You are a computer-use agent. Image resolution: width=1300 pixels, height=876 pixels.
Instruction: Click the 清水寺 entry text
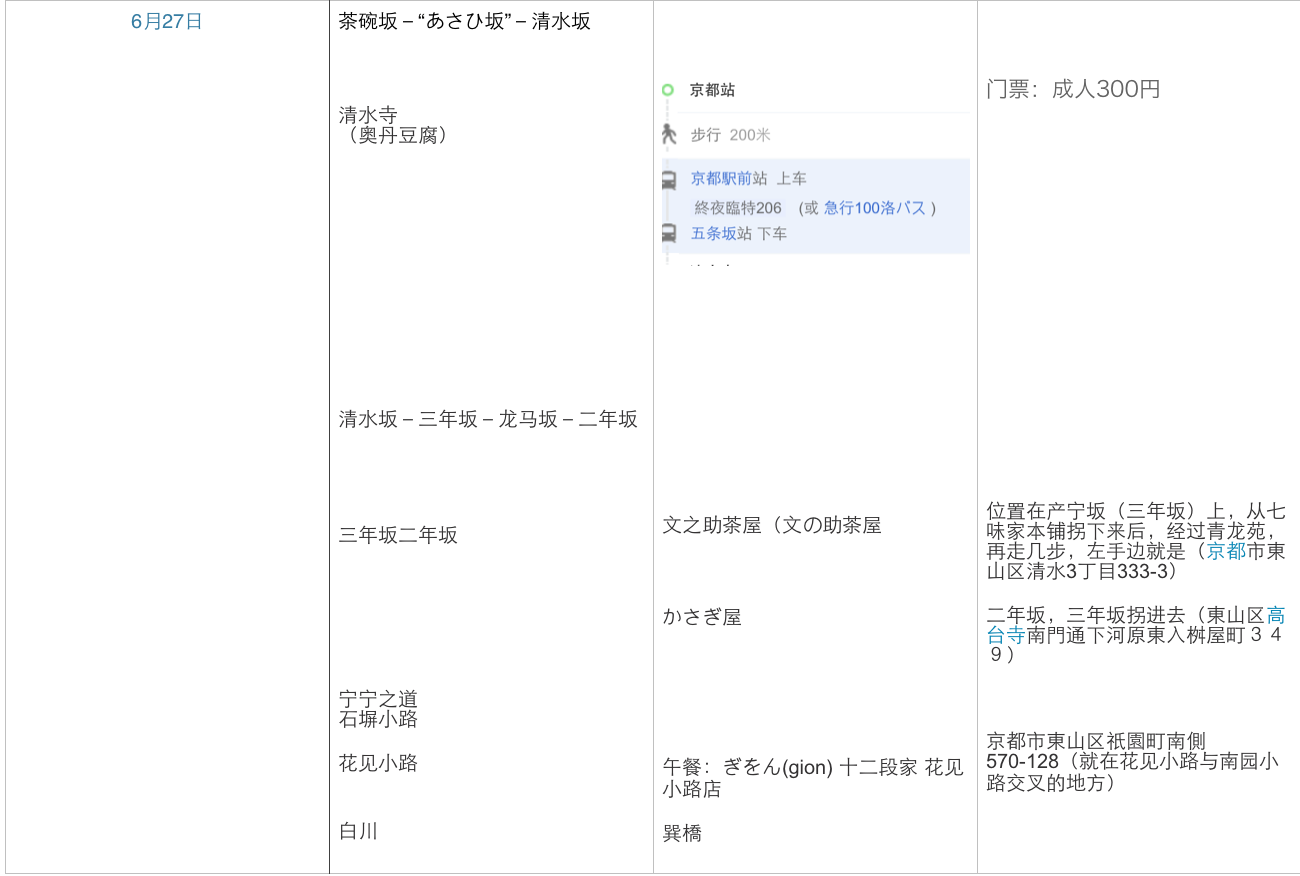pos(368,115)
